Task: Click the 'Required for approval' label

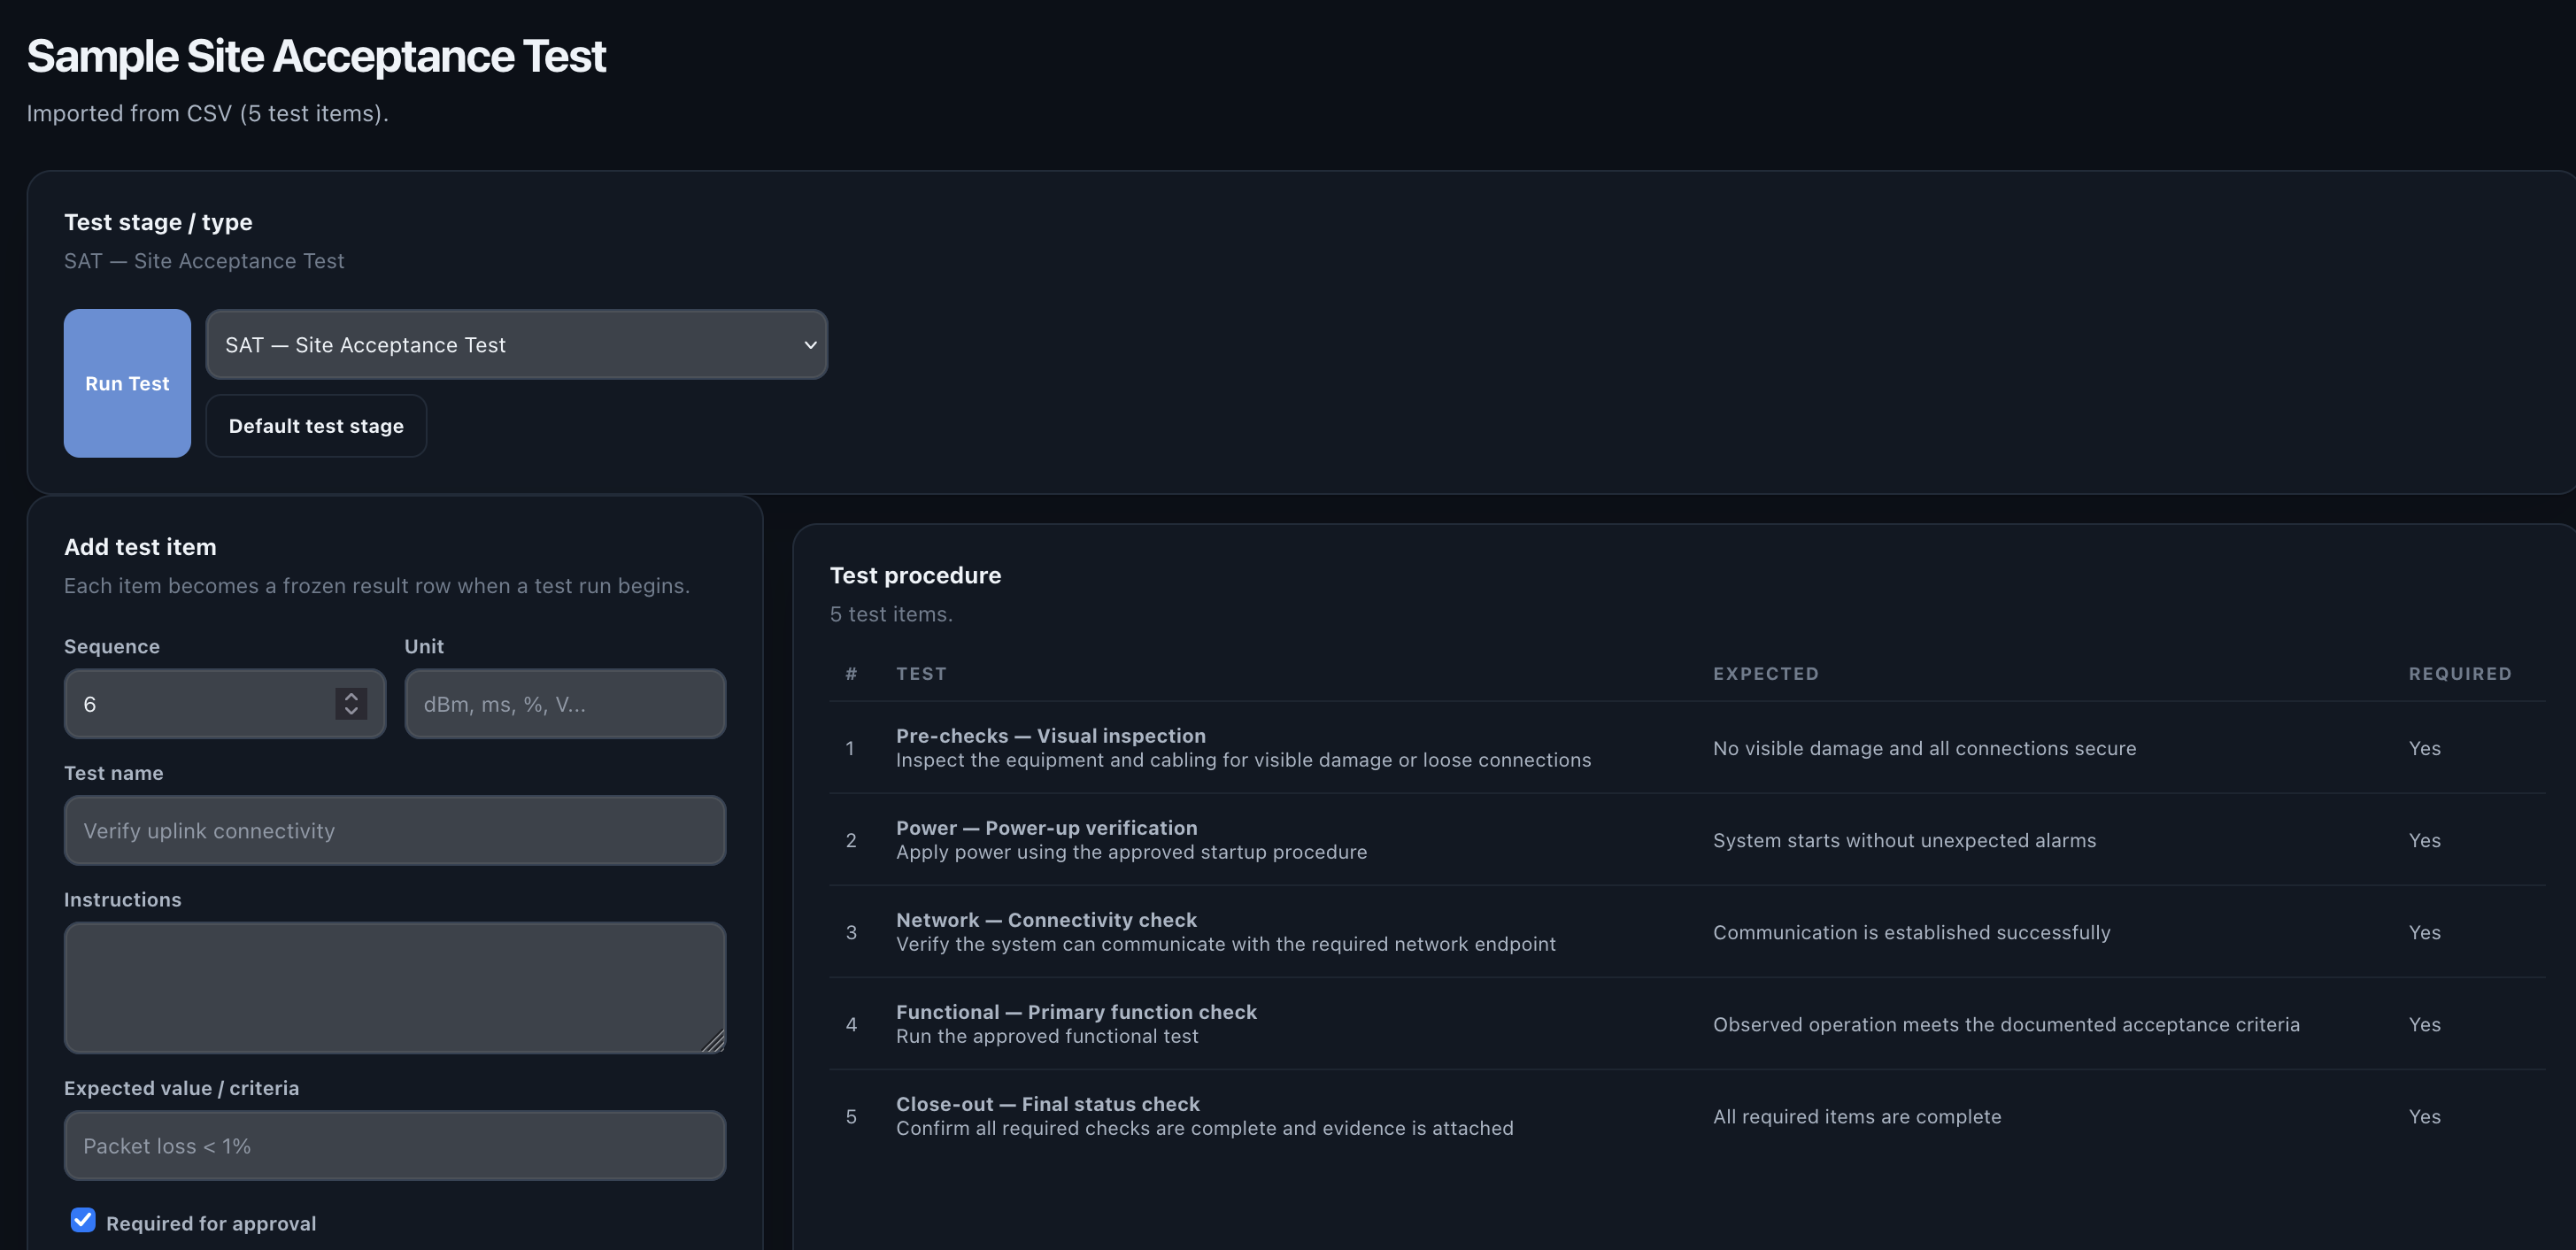Action: (211, 1223)
